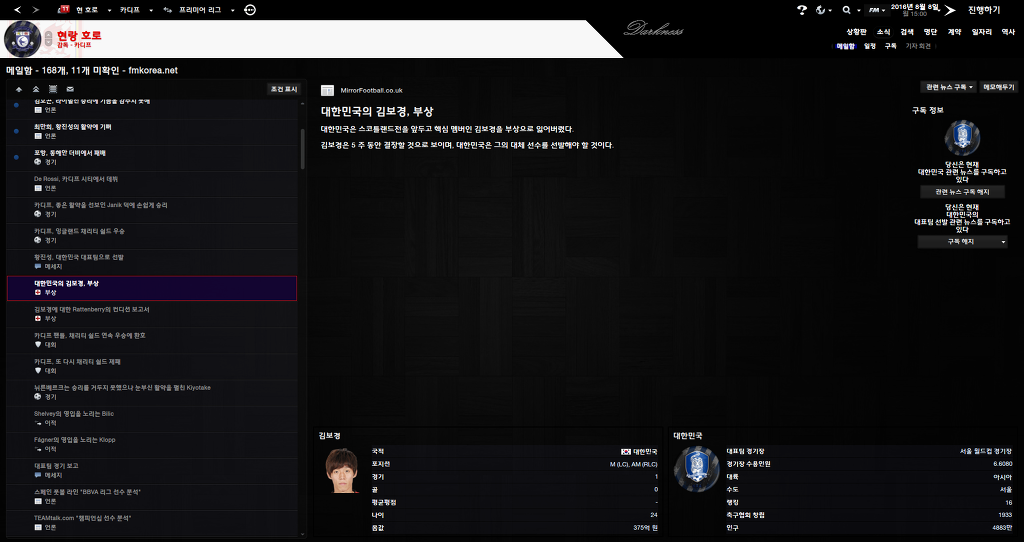Click the Cardiff club badge in header
This screenshot has height=542, width=1024.
click(23, 39)
